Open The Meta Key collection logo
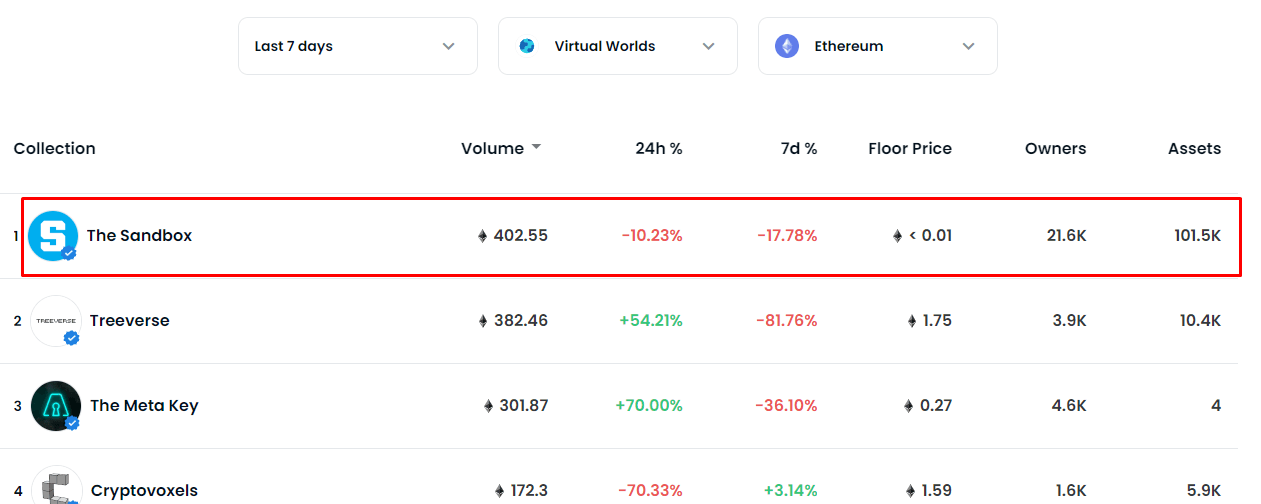1261x504 pixels. pos(56,406)
